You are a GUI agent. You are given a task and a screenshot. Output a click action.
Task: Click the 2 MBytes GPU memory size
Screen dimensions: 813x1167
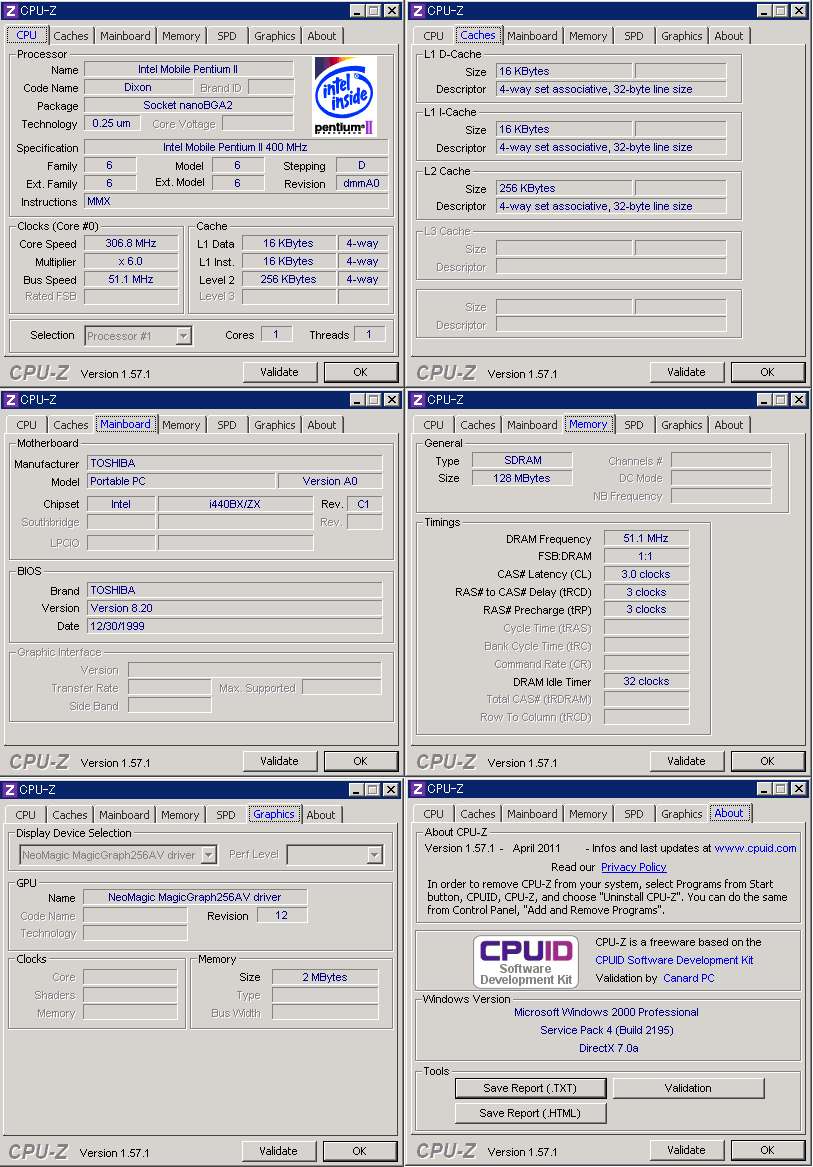pyautogui.click(x=325, y=977)
